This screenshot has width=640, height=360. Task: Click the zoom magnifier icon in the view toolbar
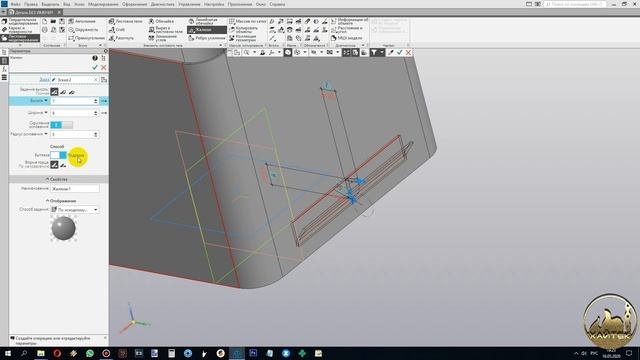247,53
